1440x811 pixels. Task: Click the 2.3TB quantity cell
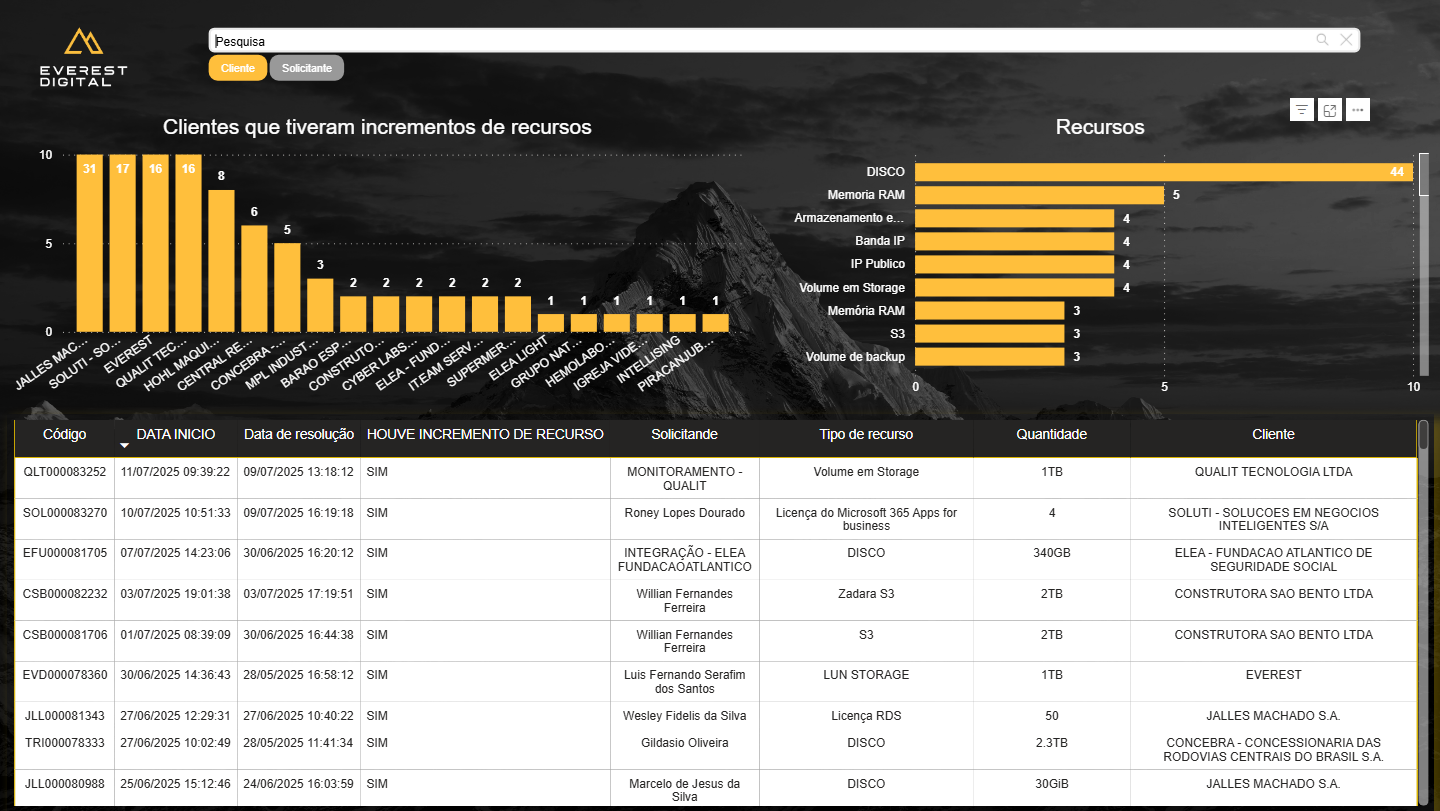pyautogui.click(x=1052, y=743)
